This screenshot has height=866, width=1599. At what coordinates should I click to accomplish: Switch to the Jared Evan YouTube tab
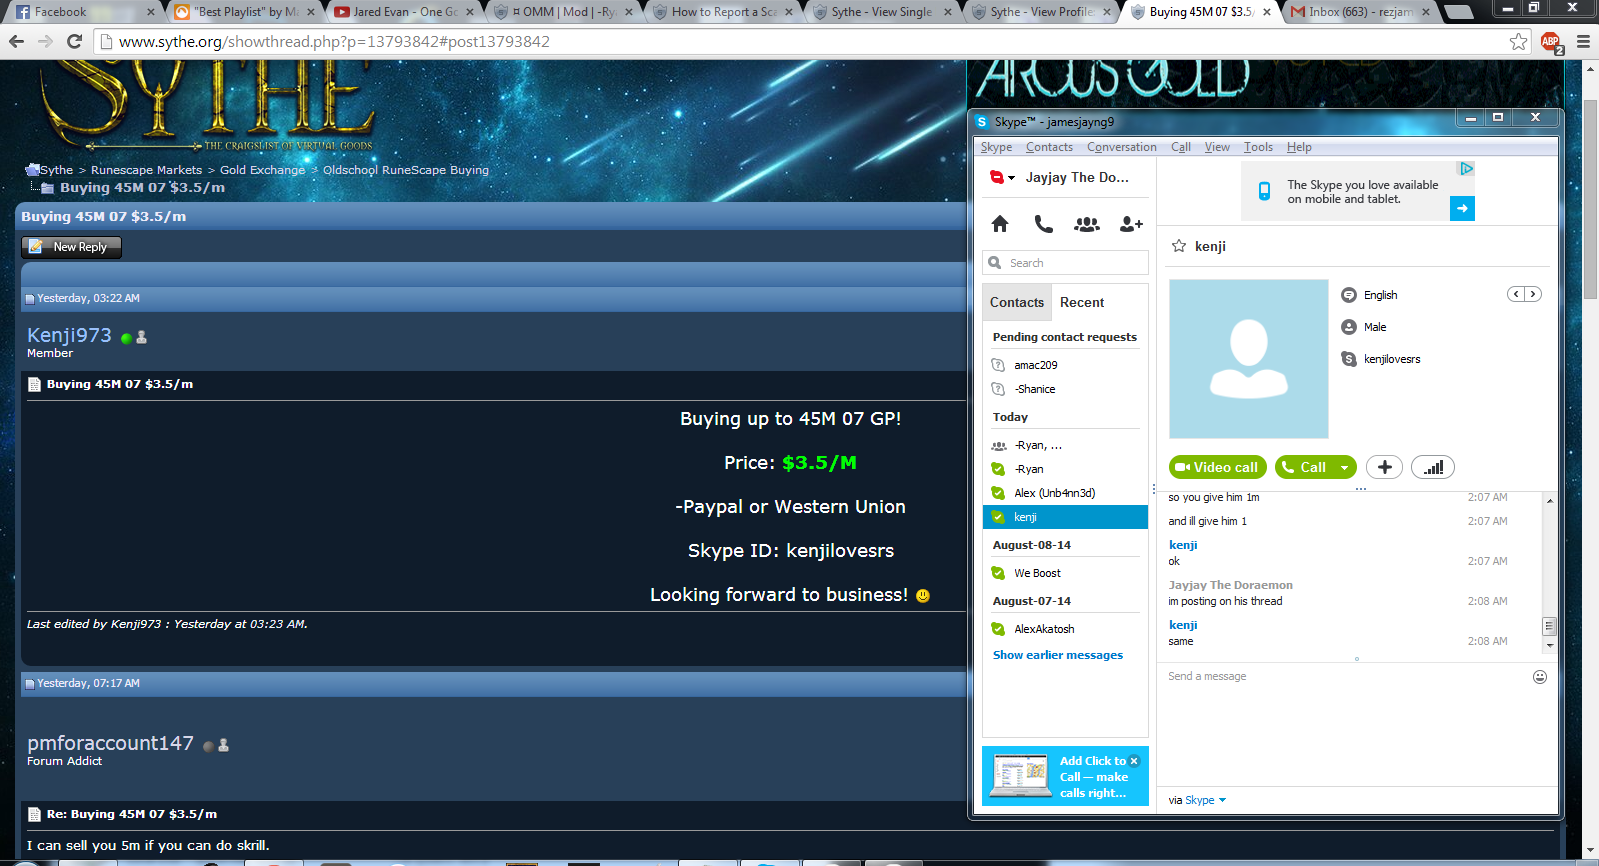(x=404, y=12)
